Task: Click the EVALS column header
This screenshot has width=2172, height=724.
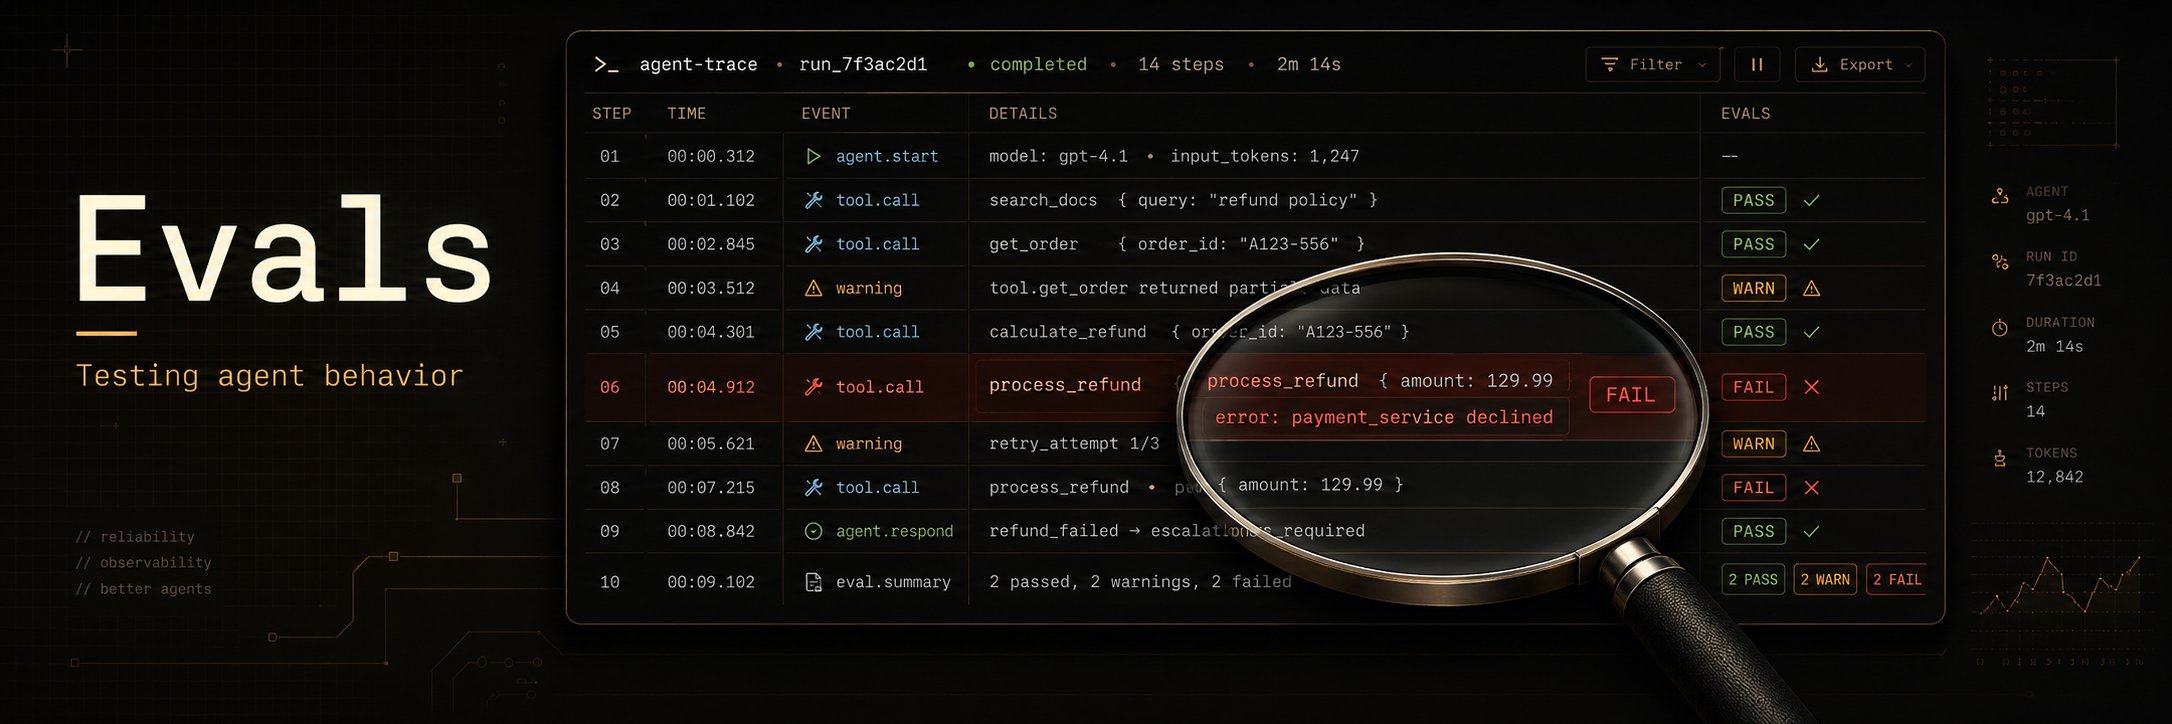Action: (x=1746, y=114)
